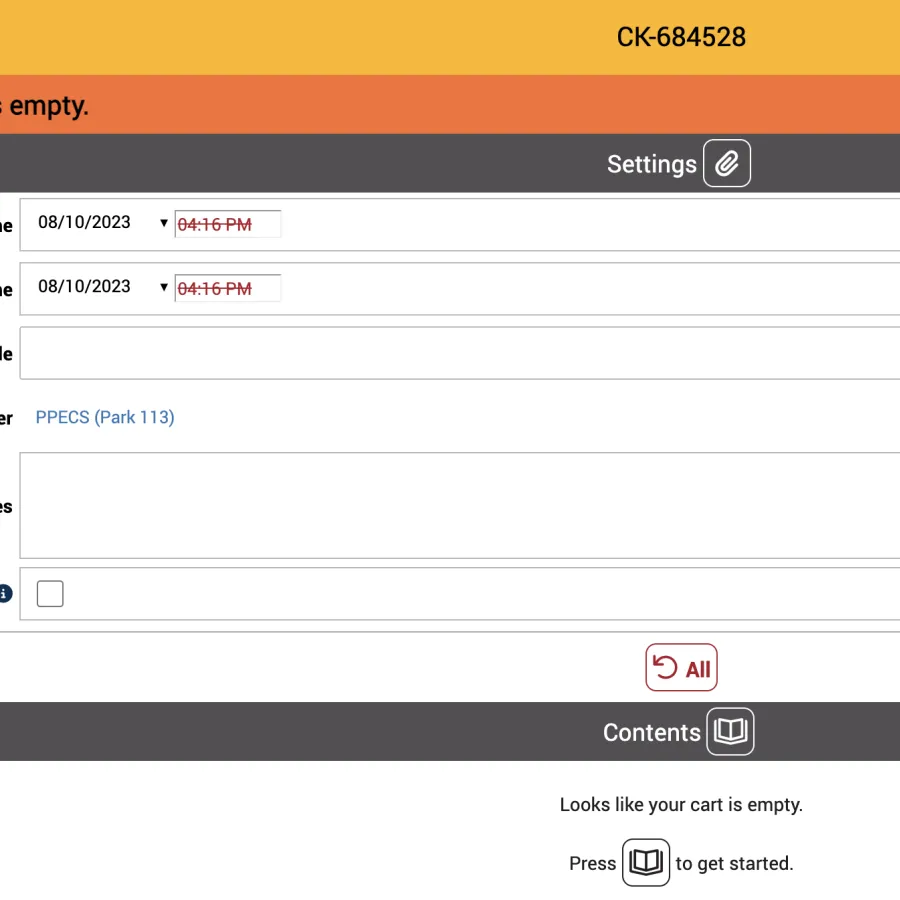Select the Contents section header label
Image resolution: width=900 pixels, height=900 pixels.
[x=651, y=732]
